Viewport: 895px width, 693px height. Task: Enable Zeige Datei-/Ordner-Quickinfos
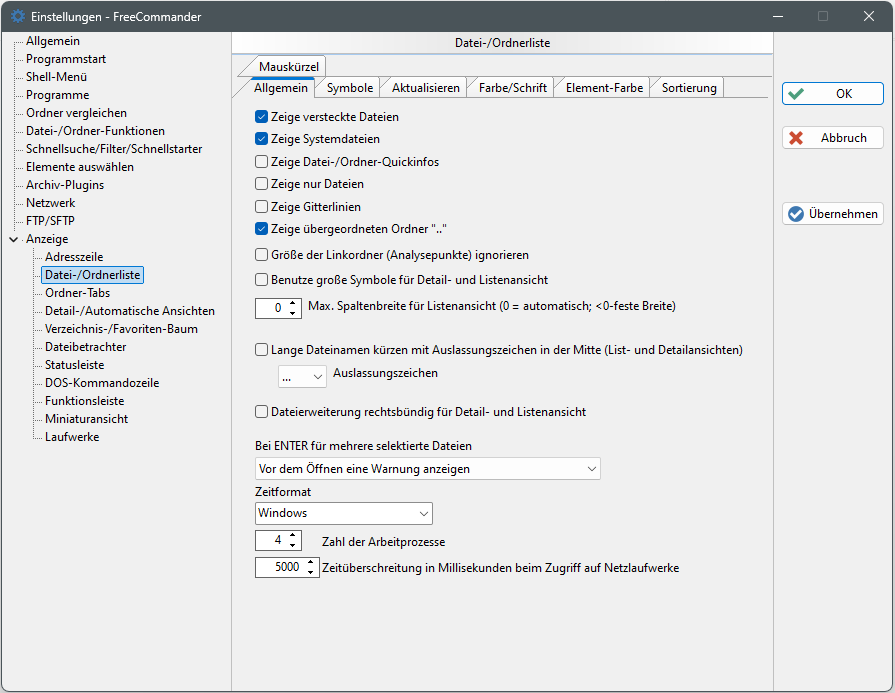pos(261,162)
